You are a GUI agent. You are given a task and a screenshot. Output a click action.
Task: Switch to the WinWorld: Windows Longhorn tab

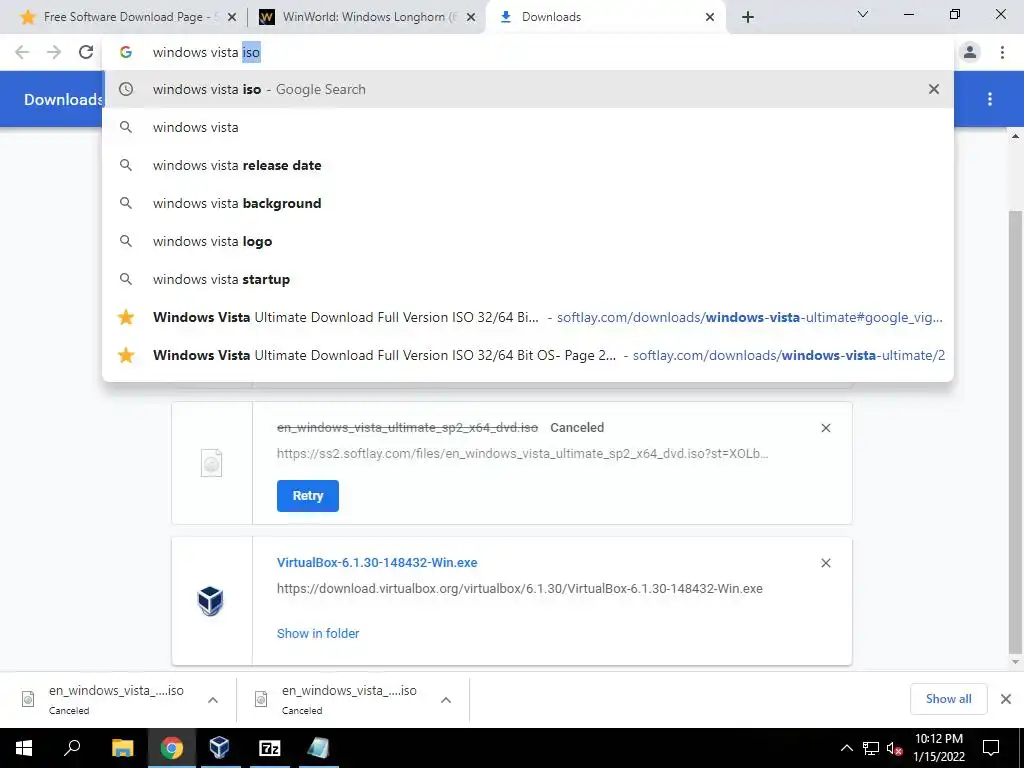click(366, 18)
